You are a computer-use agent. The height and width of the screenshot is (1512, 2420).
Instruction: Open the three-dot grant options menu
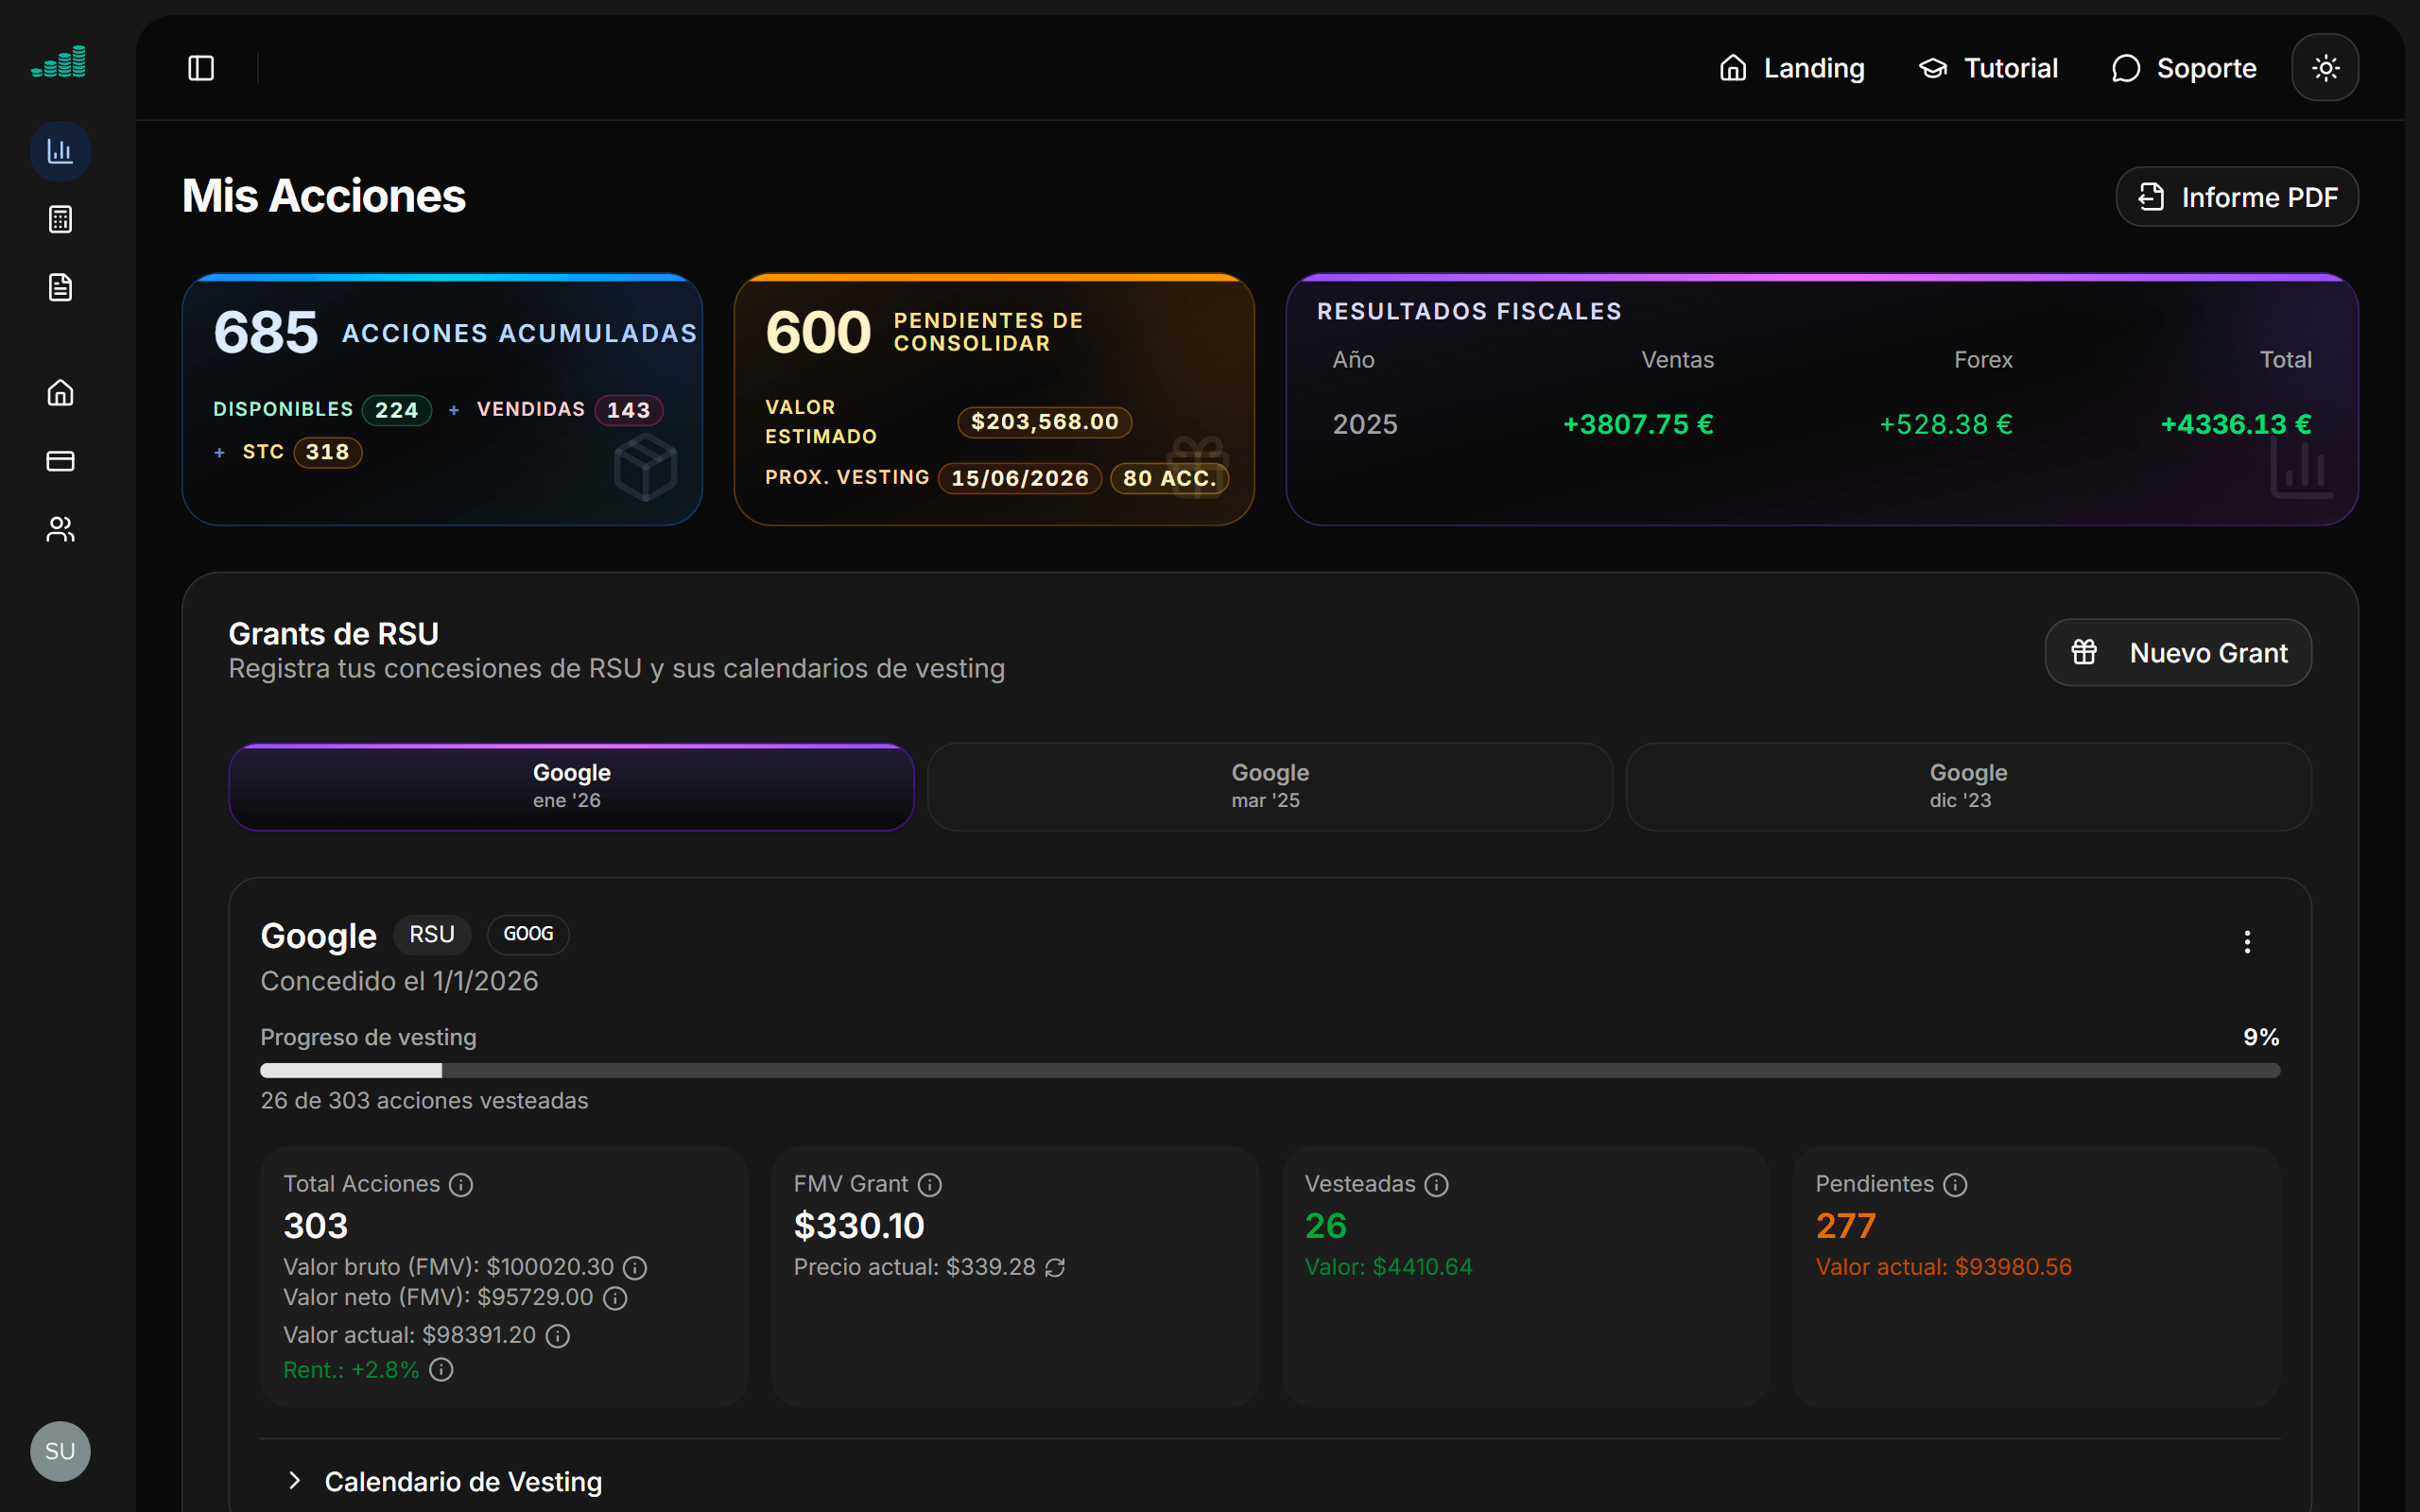click(2247, 941)
